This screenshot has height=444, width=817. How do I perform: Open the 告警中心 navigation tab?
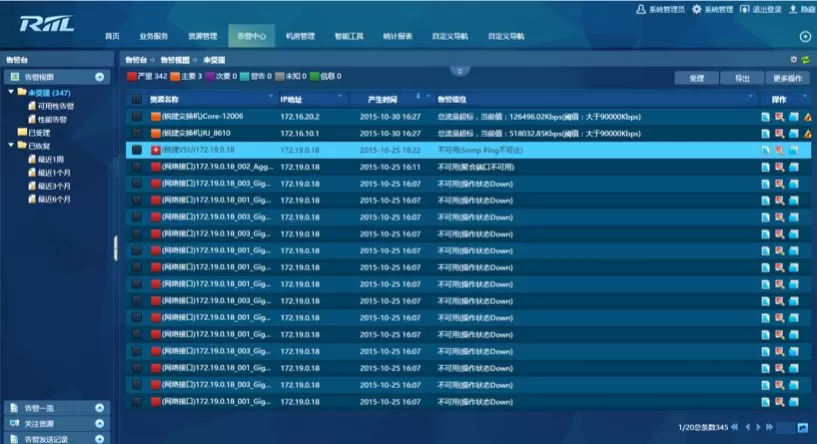coord(251,37)
